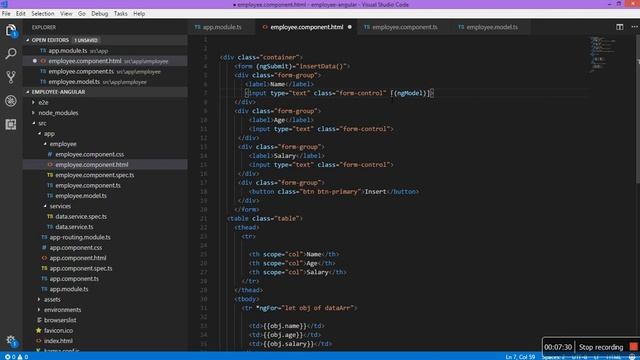Switch to the employee.model.ts editor tab

click(x=490, y=27)
